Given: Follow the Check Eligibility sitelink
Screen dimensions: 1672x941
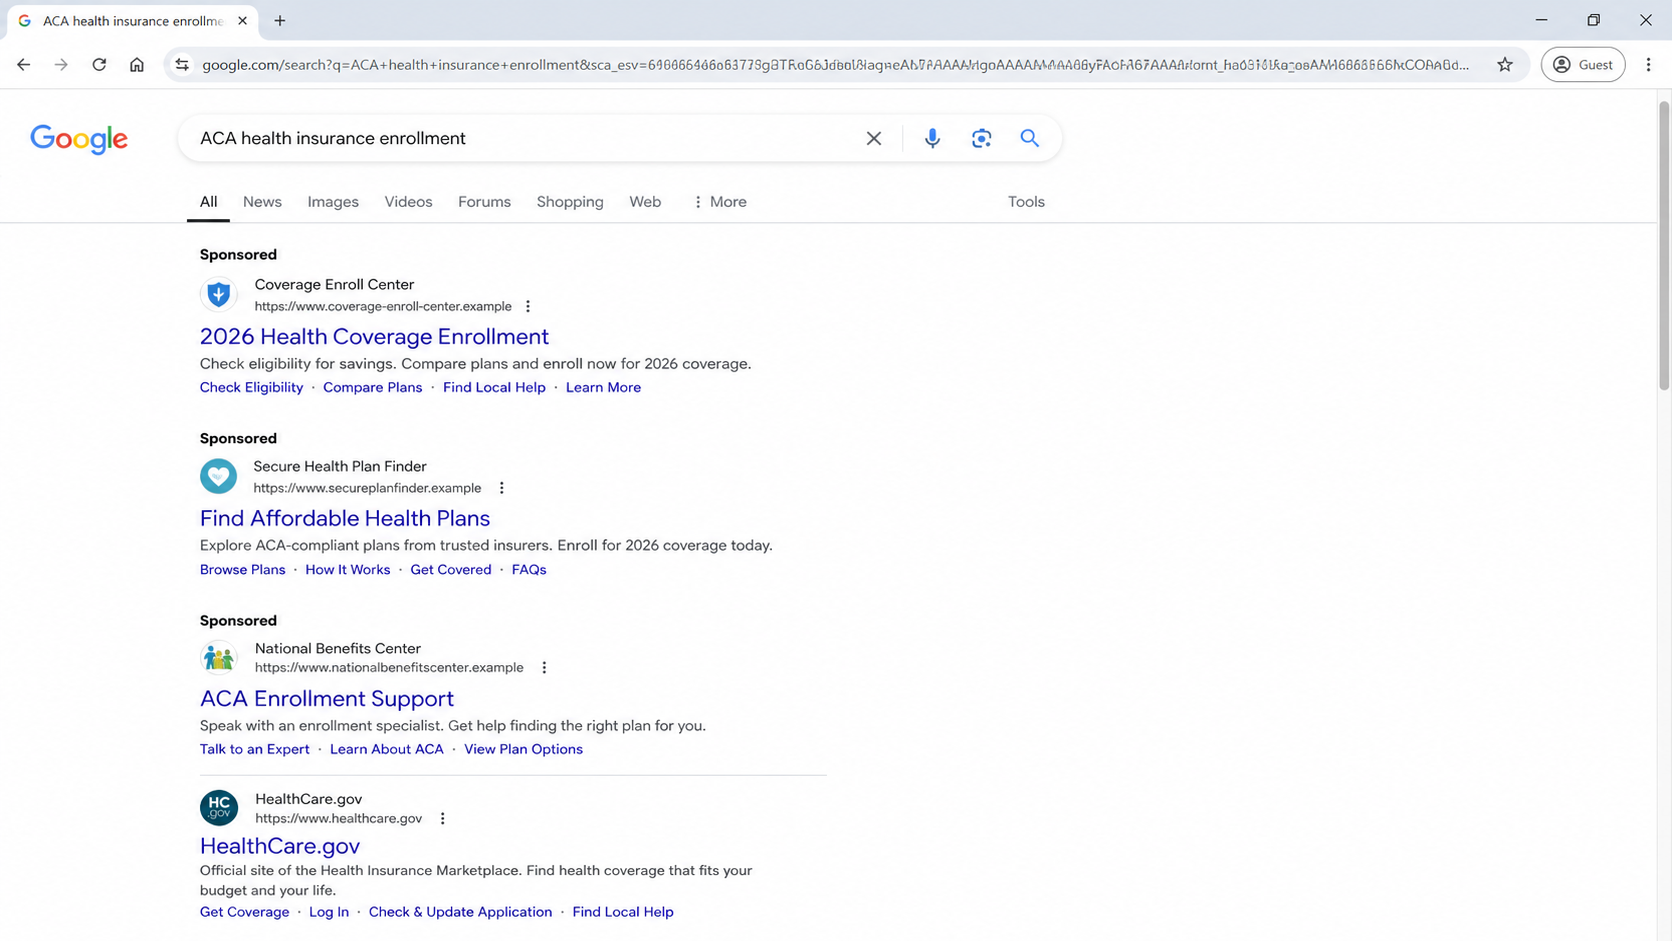Looking at the screenshot, I should [251, 388].
